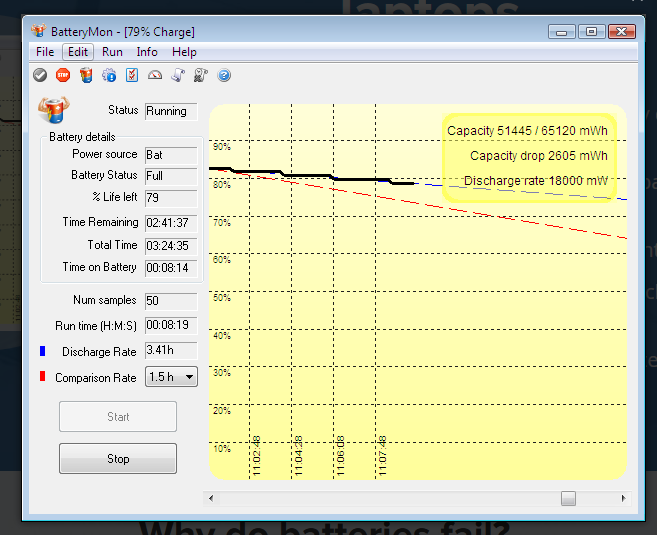Open the Edit menu

click(x=78, y=52)
